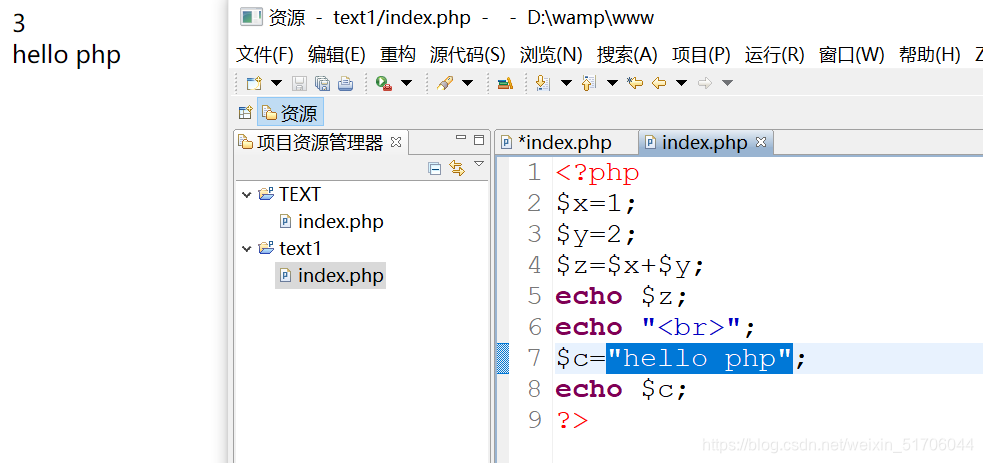Click on the code line $z=$x+$y;

pos(630,266)
